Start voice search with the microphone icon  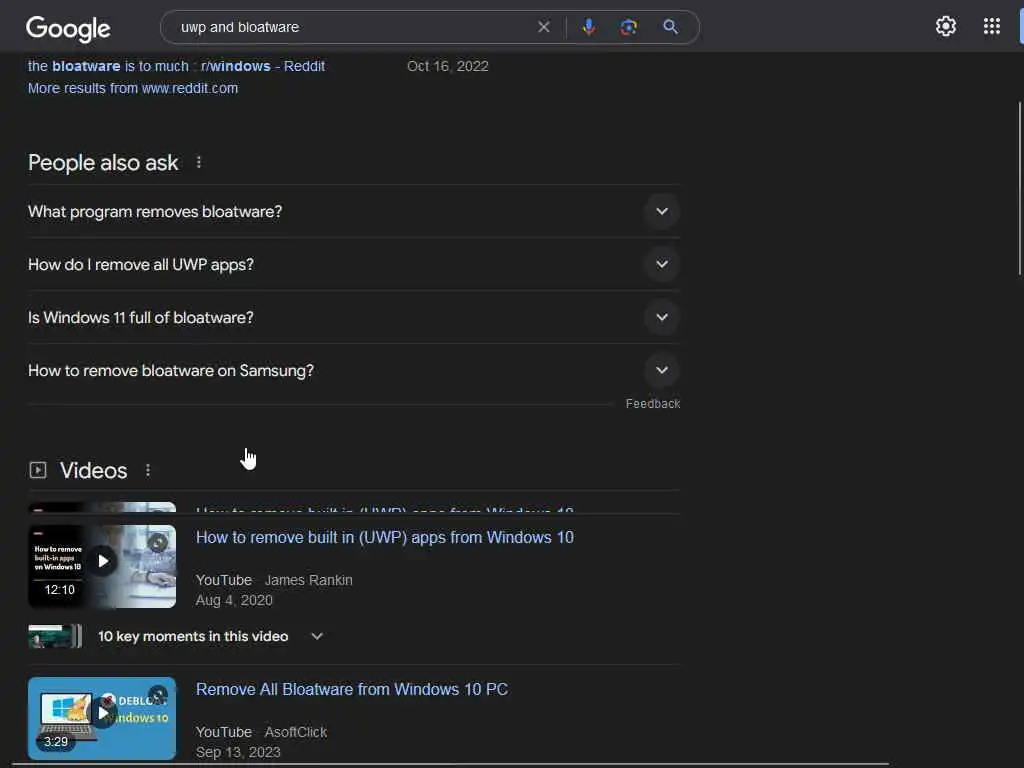588,27
